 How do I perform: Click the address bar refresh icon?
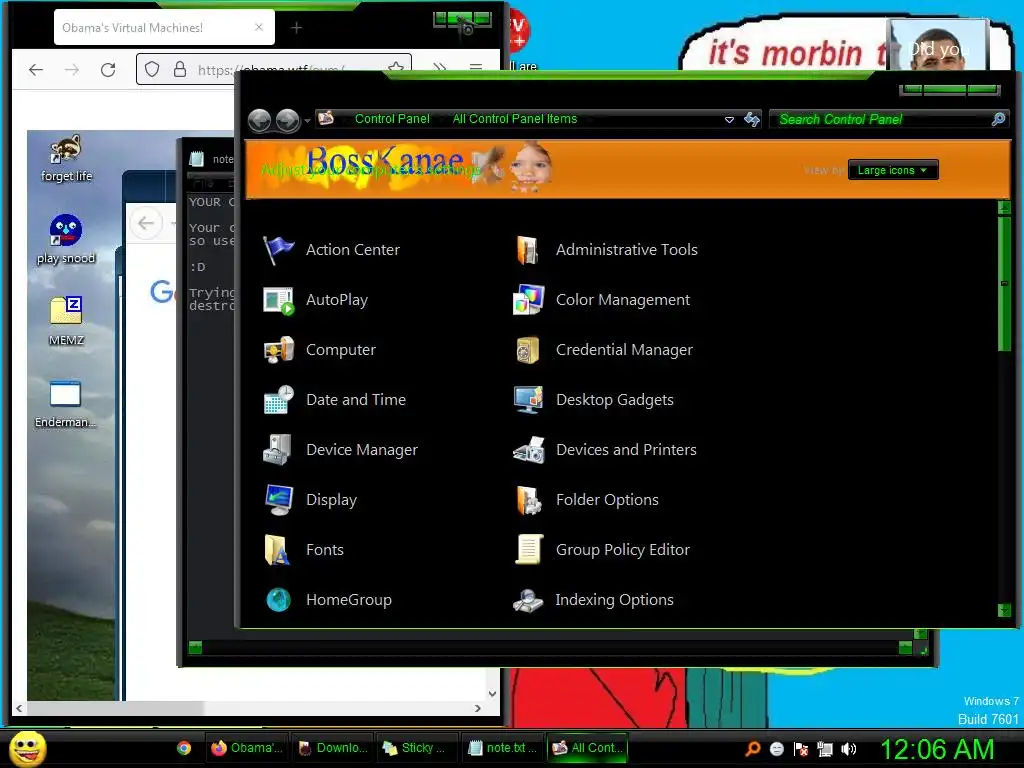tap(752, 120)
